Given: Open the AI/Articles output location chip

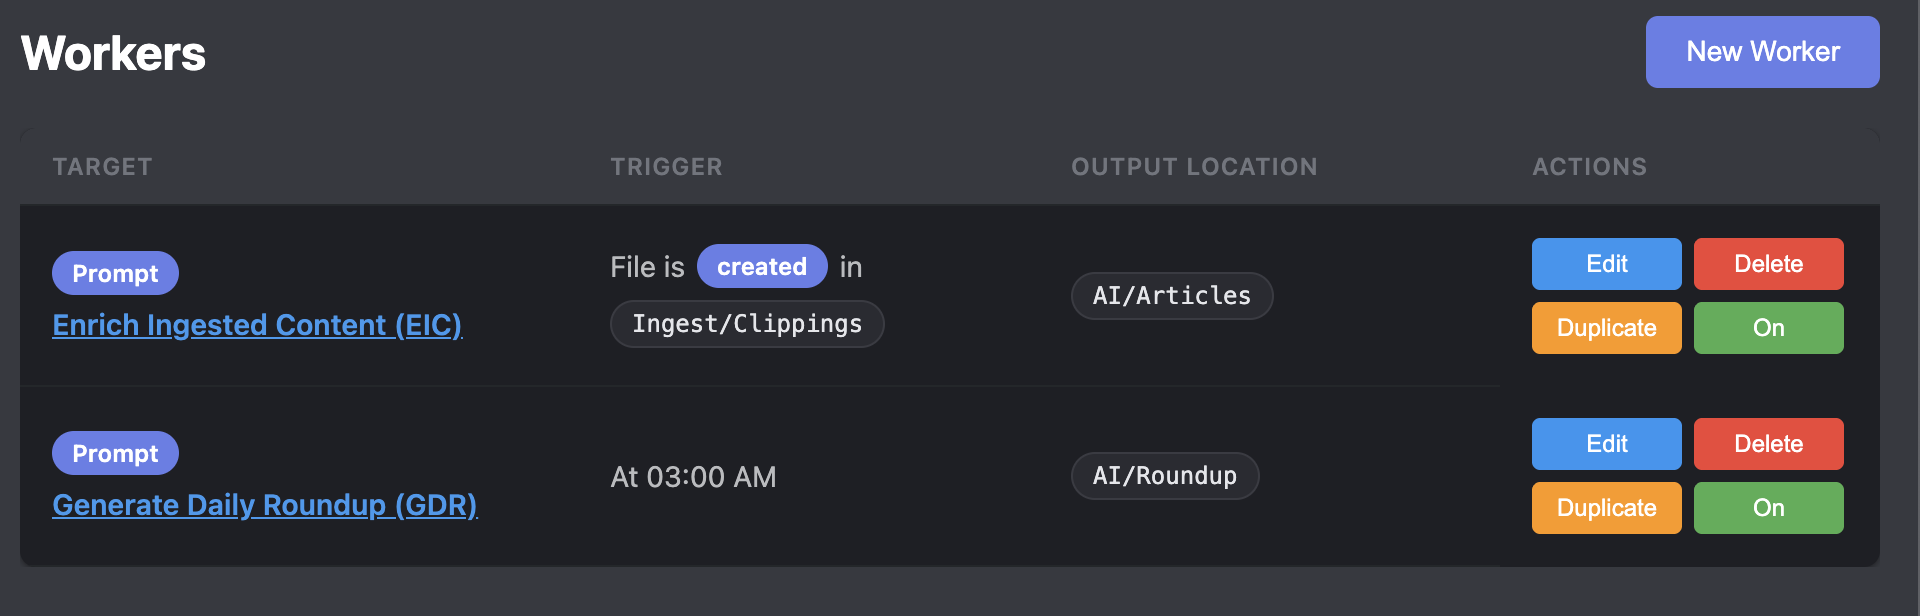Looking at the screenshot, I should [x=1171, y=295].
